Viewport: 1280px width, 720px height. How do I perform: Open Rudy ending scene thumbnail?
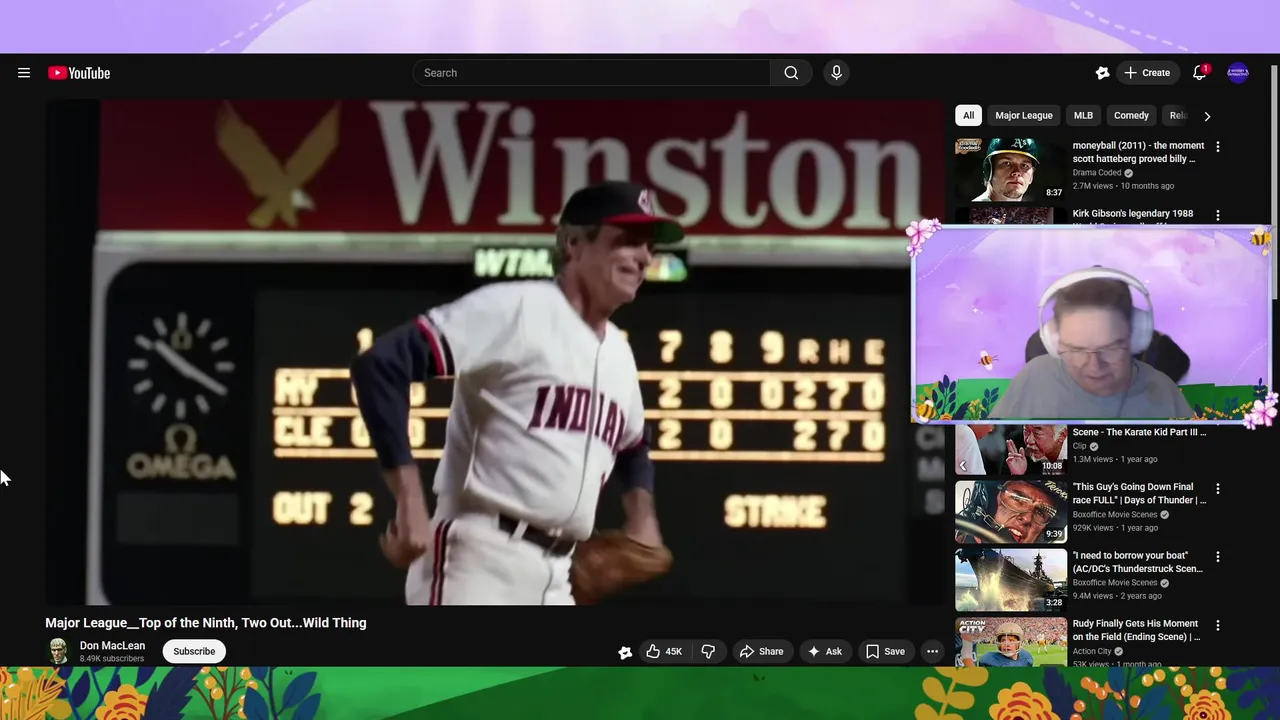tap(1011, 641)
